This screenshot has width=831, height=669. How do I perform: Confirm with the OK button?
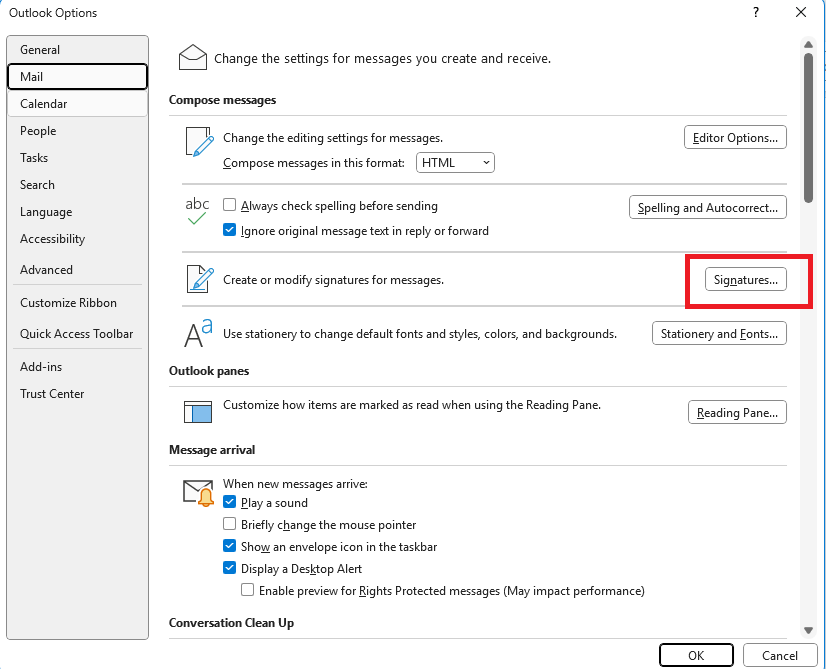coord(696,656)
